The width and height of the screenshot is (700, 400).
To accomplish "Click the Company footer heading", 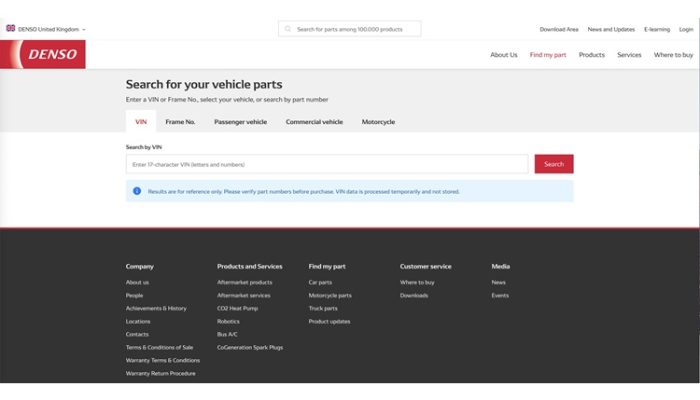I will click(140, 266).
